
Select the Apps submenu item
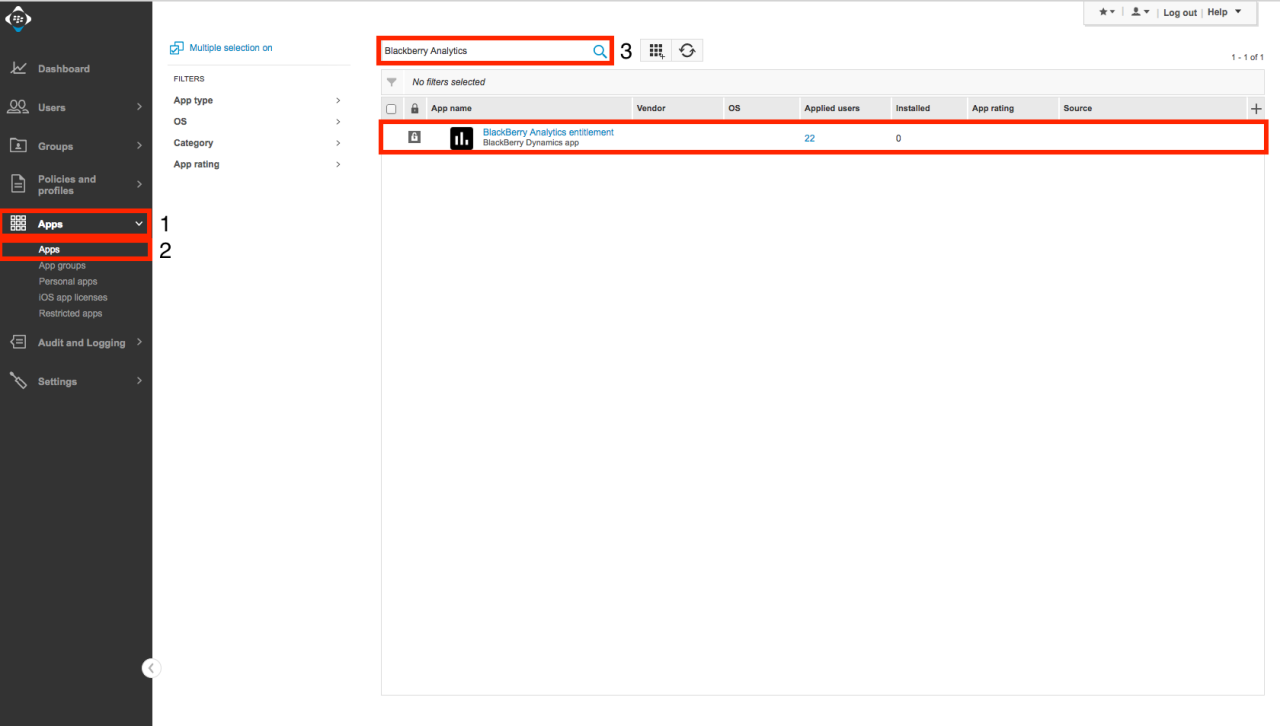pos(49,250)
